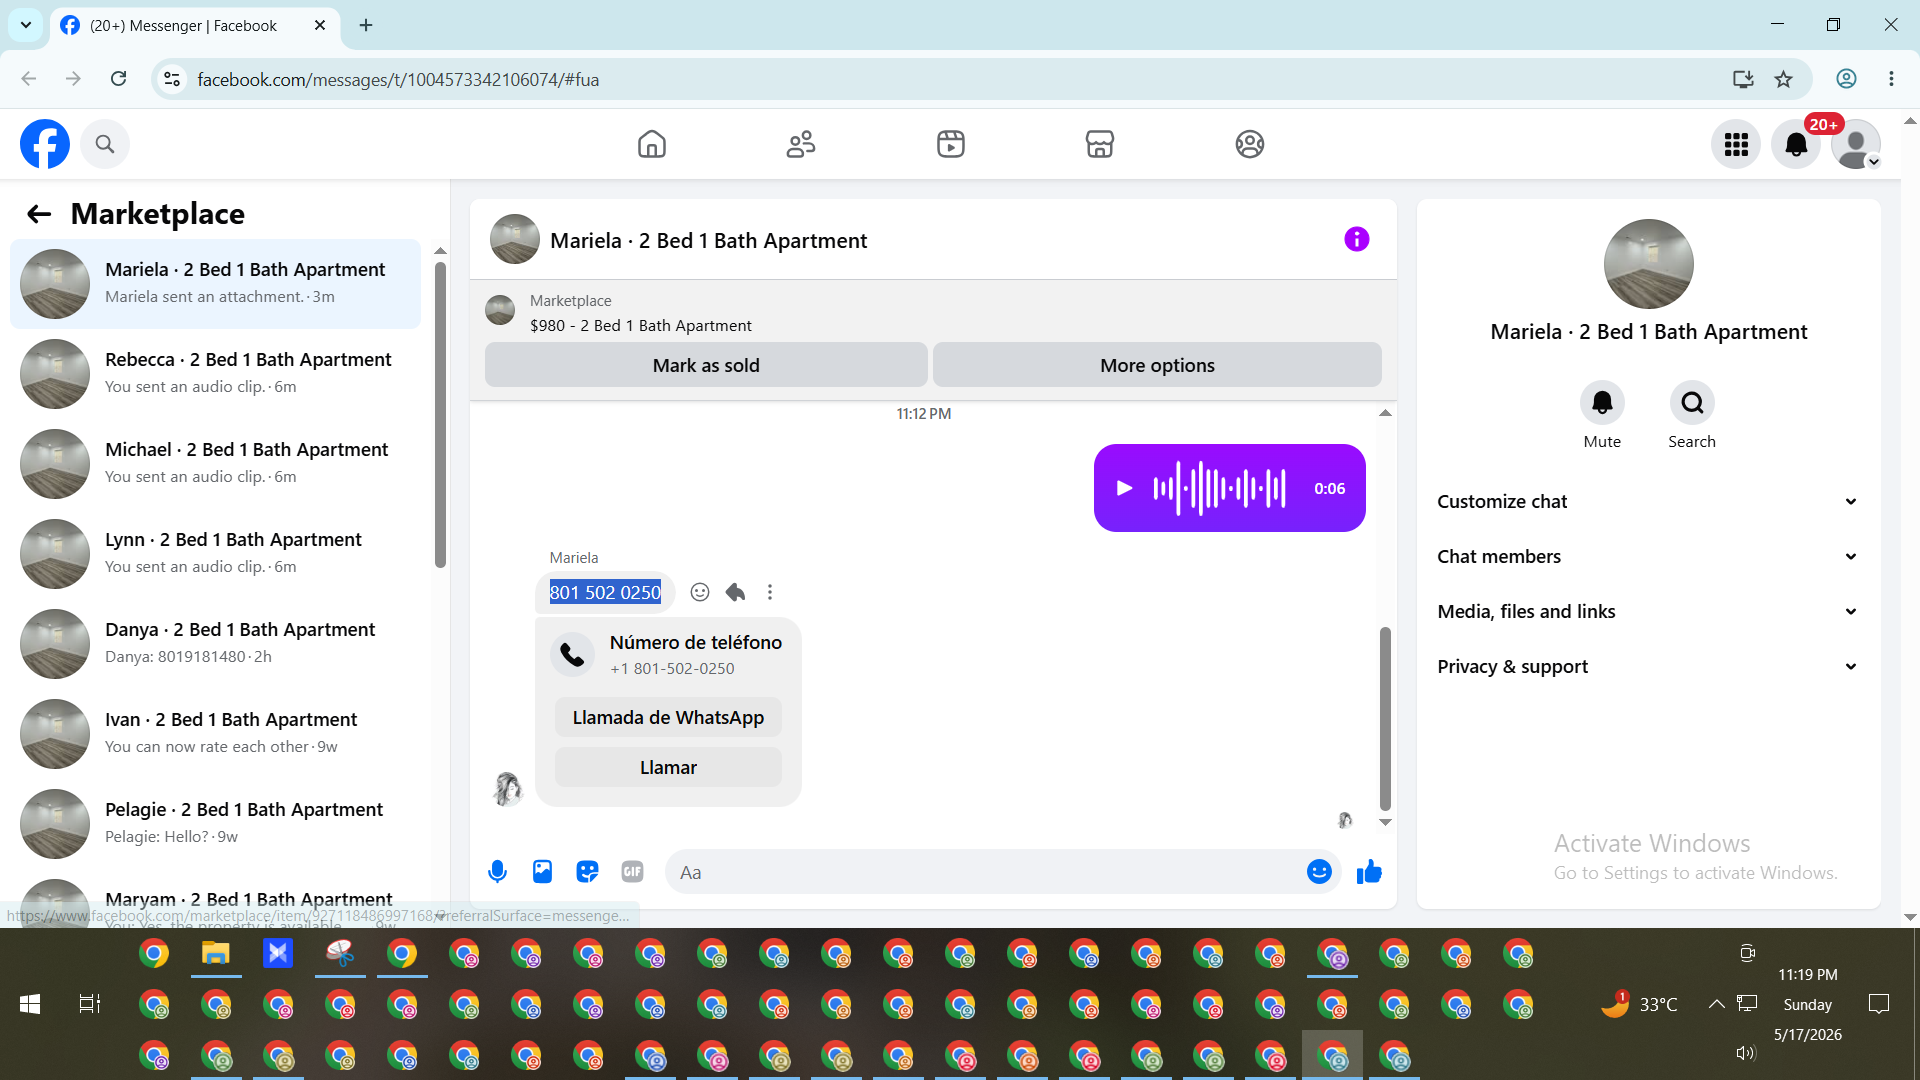Open the GIF picker
The height and width of the screenshot is (1080, 1920).
coord(632,872)
